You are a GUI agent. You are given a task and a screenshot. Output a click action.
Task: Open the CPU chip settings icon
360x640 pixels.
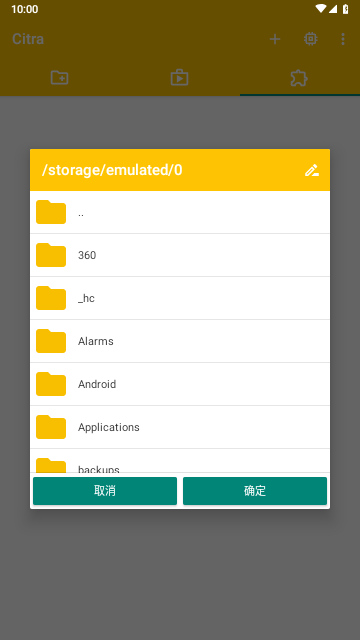[x=311, y=39]
